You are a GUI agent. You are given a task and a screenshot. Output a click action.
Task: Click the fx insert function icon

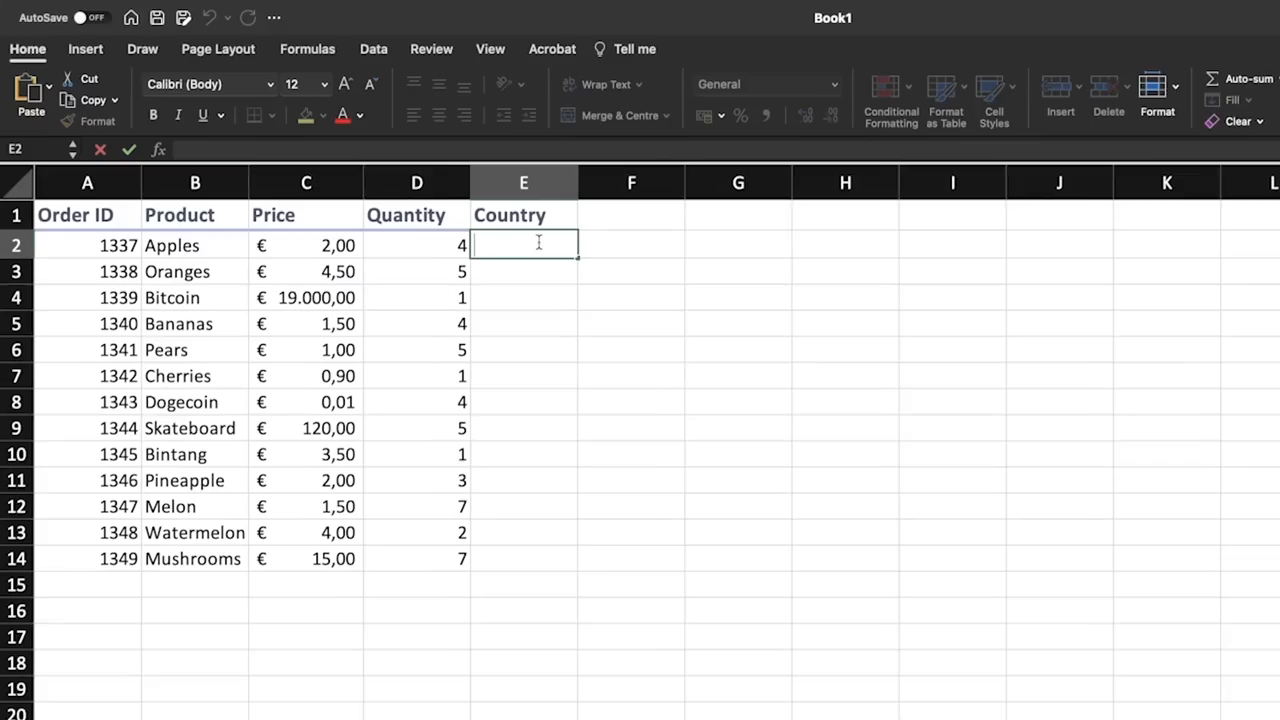pos(158,150)
